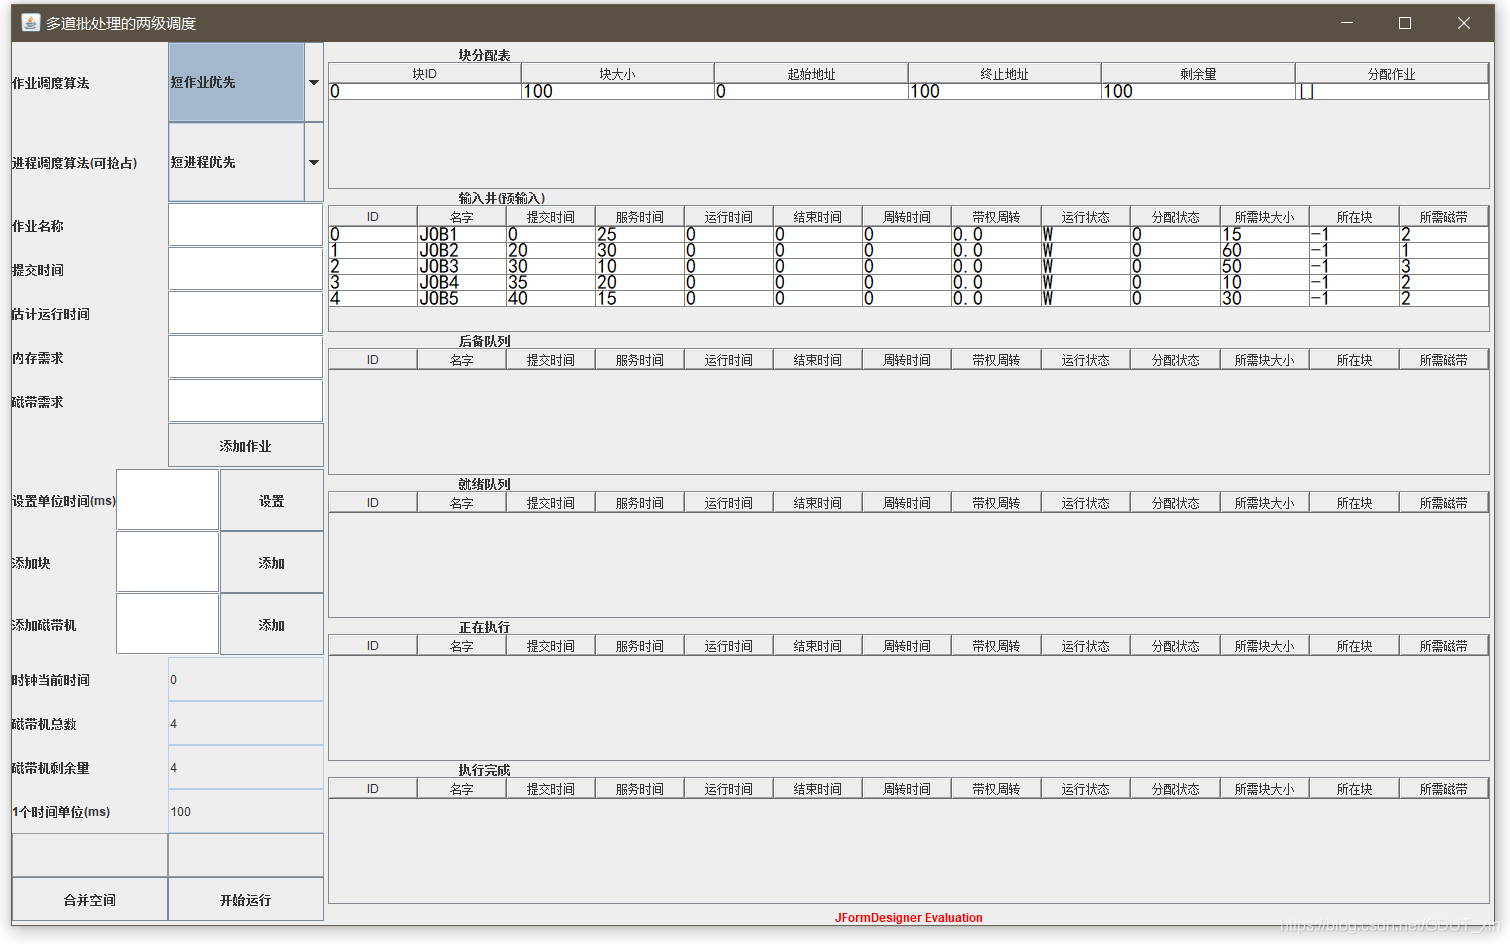Click ID header in 执行完成 table
Image resolution: width=1510 pixels, height=944 pixels.
pyautogui.click(x=373, y=788)
